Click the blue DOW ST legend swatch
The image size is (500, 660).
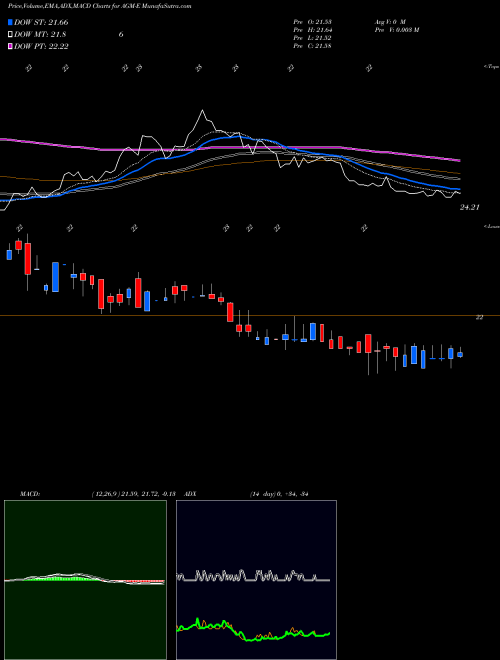pyautogui.click(x=10, y=22)
